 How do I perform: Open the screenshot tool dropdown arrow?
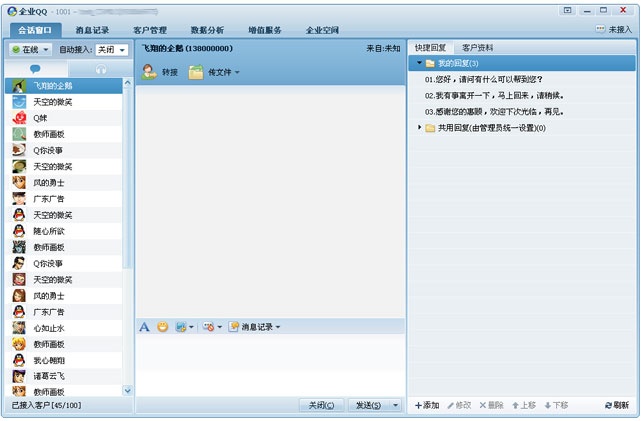point(219,327)
